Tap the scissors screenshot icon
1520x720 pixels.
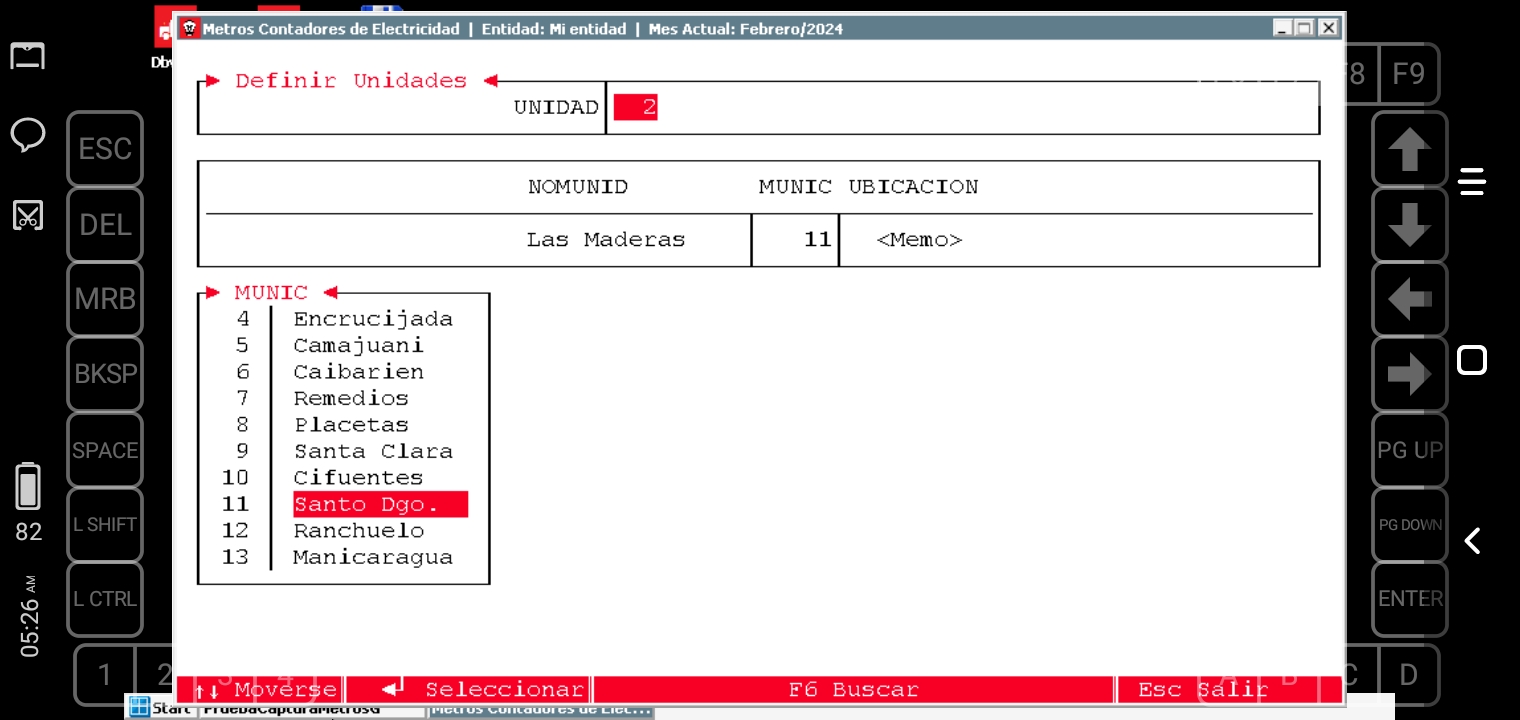(x=28, y=214)
